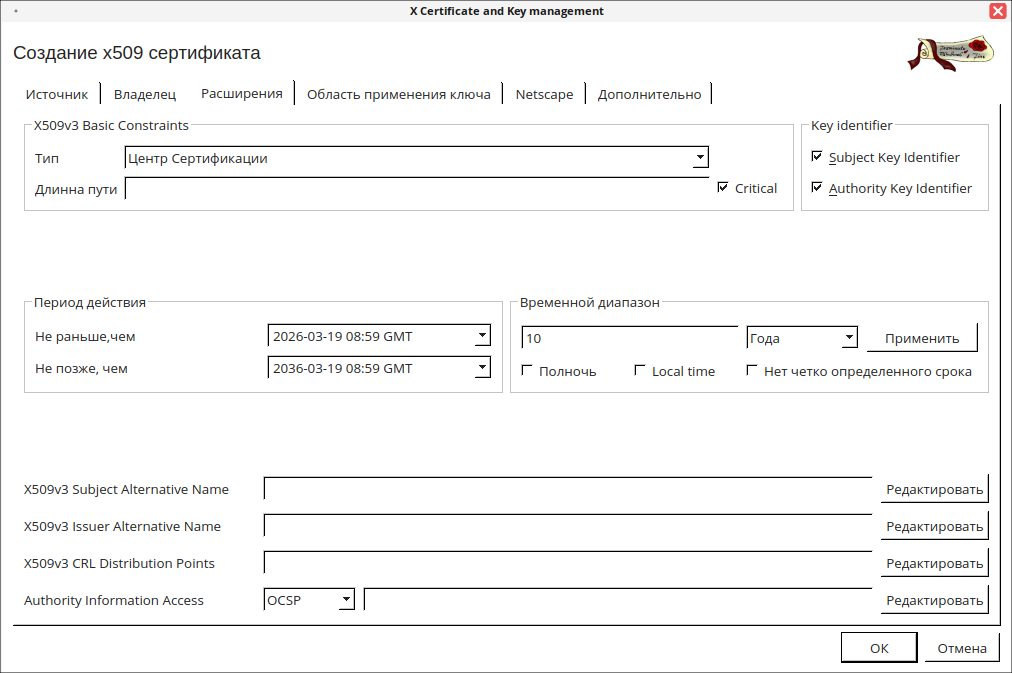Click OK to confirm certificate

pyautogui.click(x=878, y=648)
